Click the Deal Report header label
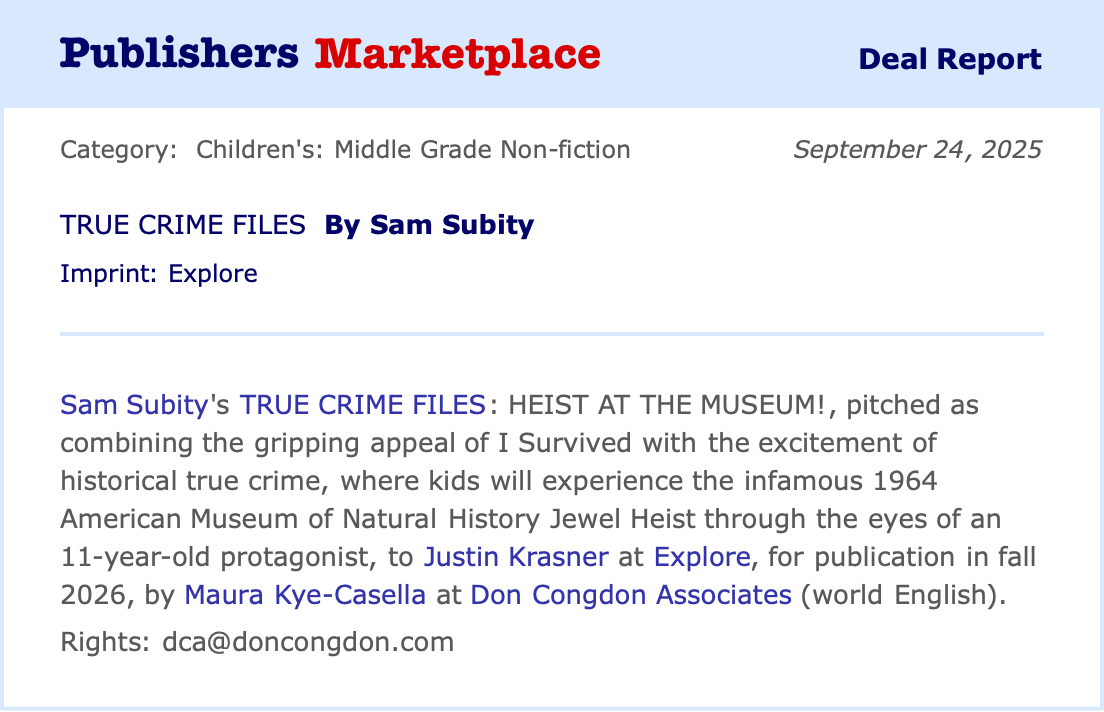This screenshot has height=712, width=1104. coord(949,59)
